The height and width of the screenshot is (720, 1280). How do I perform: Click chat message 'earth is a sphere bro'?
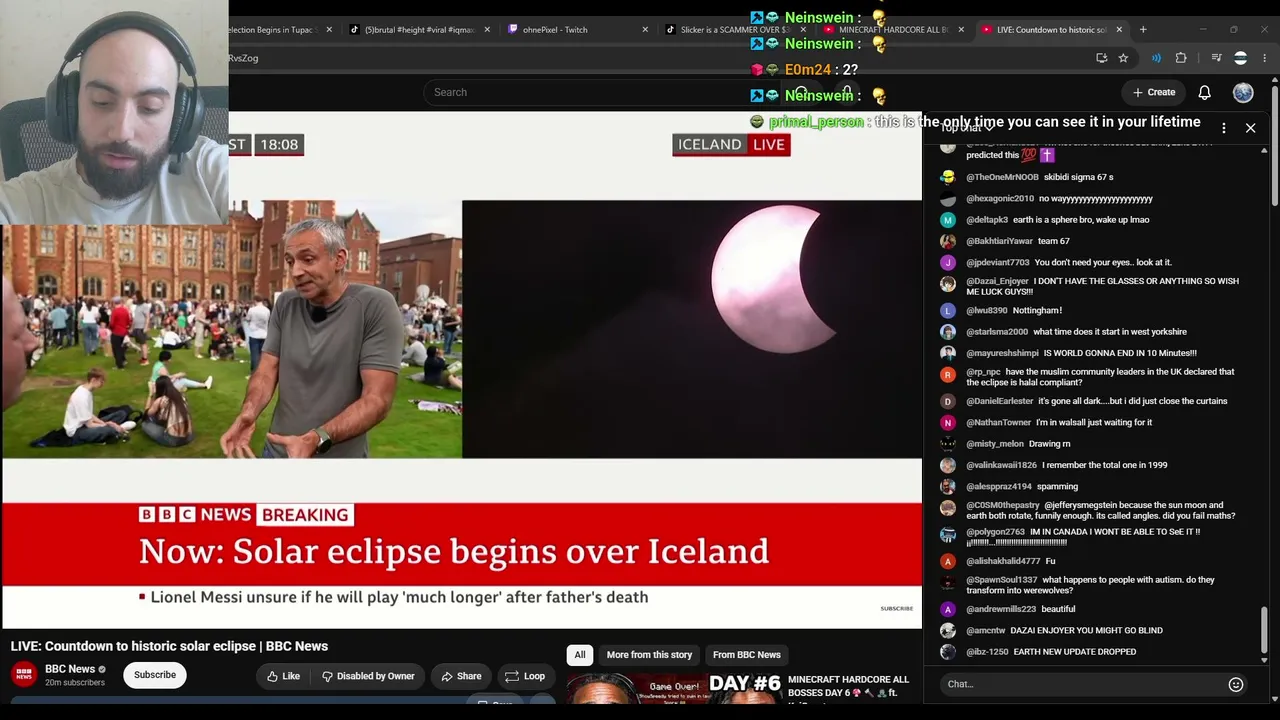(x=1081, y=220)
